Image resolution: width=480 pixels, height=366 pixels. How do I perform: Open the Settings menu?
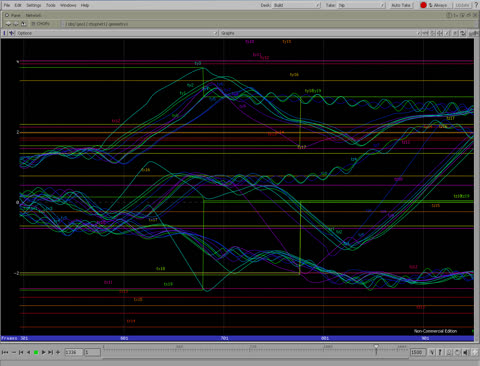[x=34, y=5]
